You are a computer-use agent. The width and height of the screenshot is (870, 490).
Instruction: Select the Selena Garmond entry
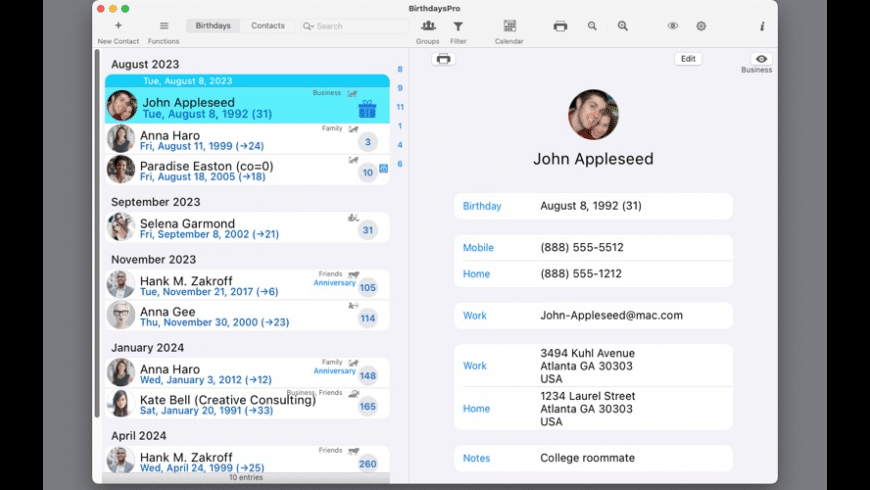pyautogui.click(x=247, y=227)
